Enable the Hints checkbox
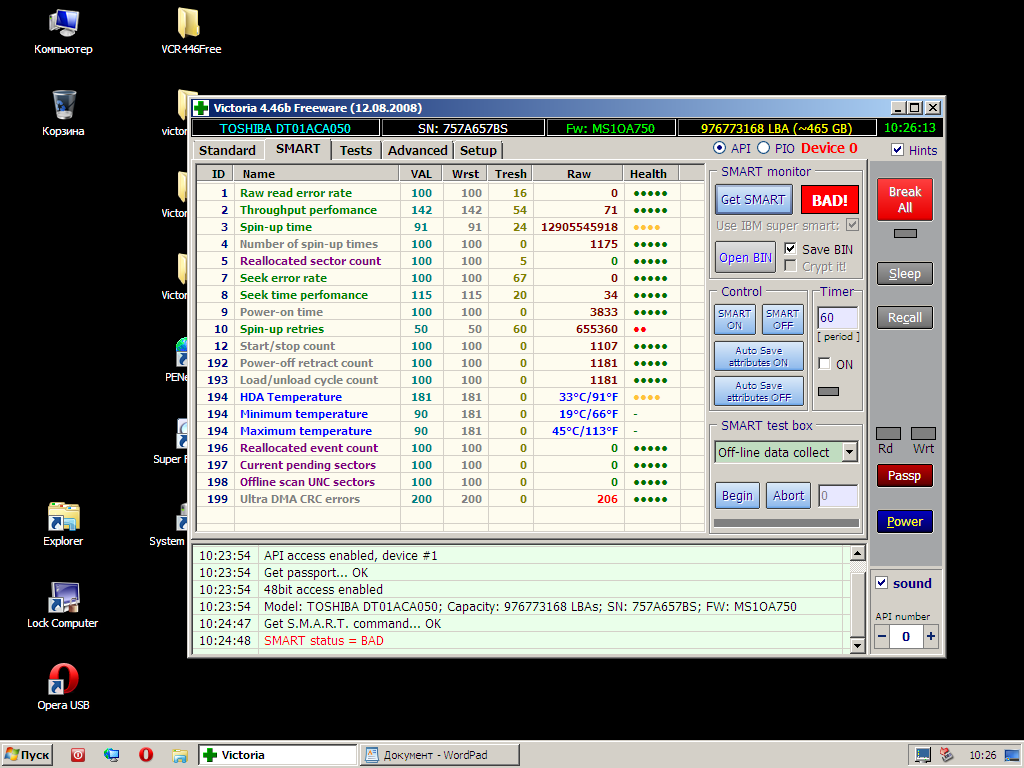 pyautogui.click(x=897, y=150)
